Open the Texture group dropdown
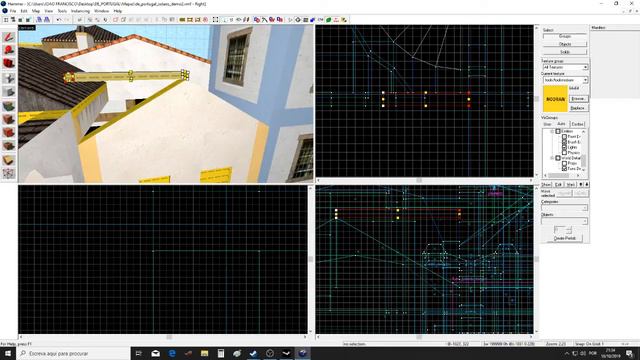Viewport: 640px width, 360px height. pos(565,67)
